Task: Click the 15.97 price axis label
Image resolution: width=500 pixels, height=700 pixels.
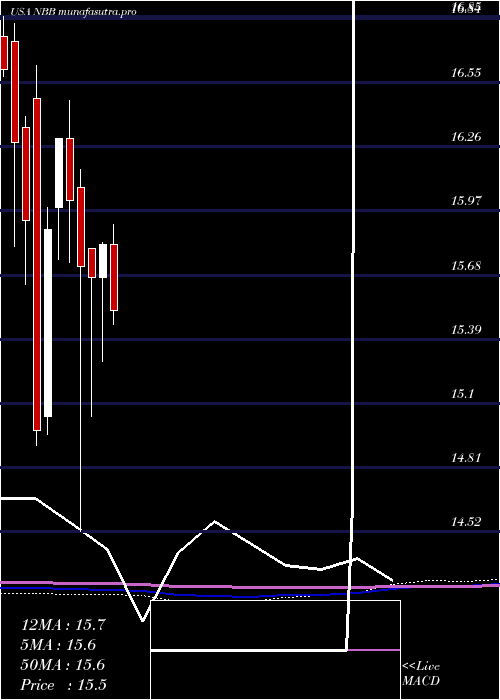Action: pyautogui.click(x=466, y=201)
